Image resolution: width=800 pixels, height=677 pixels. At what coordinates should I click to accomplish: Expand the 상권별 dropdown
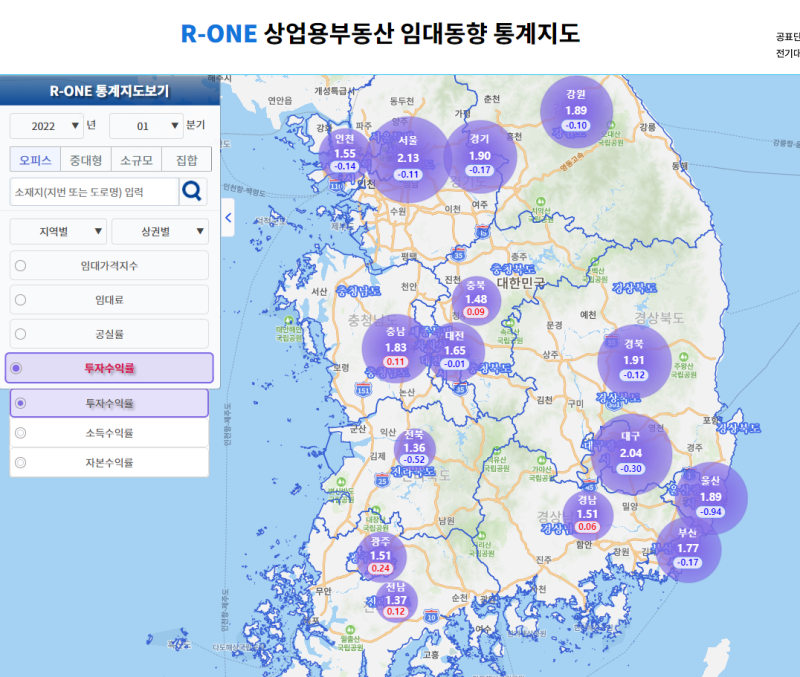(160, 232)
